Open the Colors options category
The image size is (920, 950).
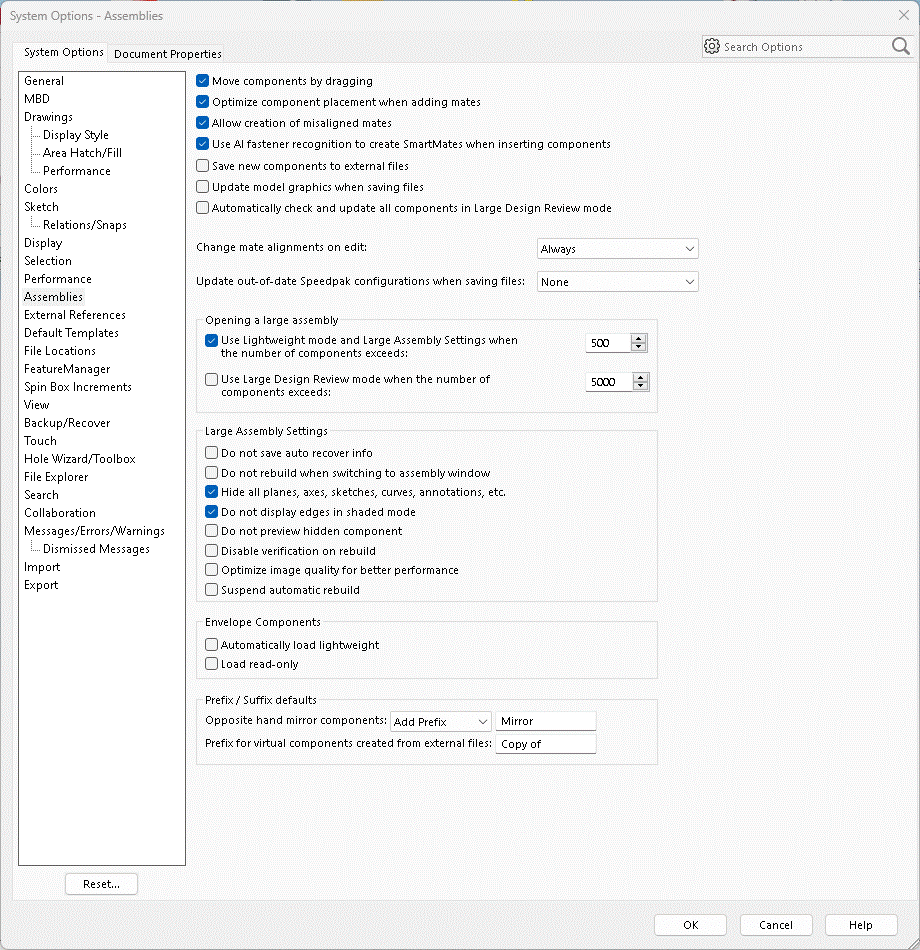pos(41,189)
